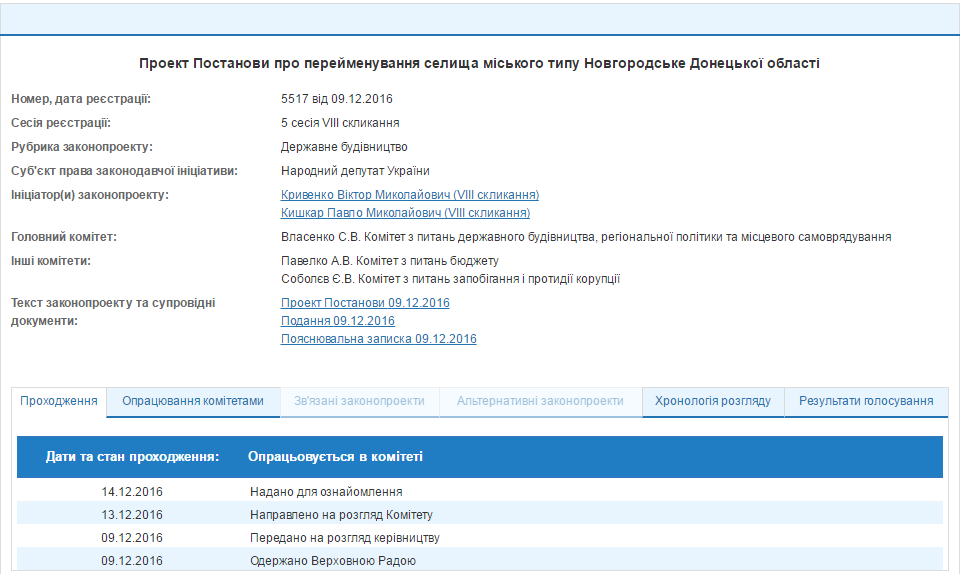Open Альтернативні законопроекти tab
This screenshot has width=961, height=574.
click(x=540, y=401)
